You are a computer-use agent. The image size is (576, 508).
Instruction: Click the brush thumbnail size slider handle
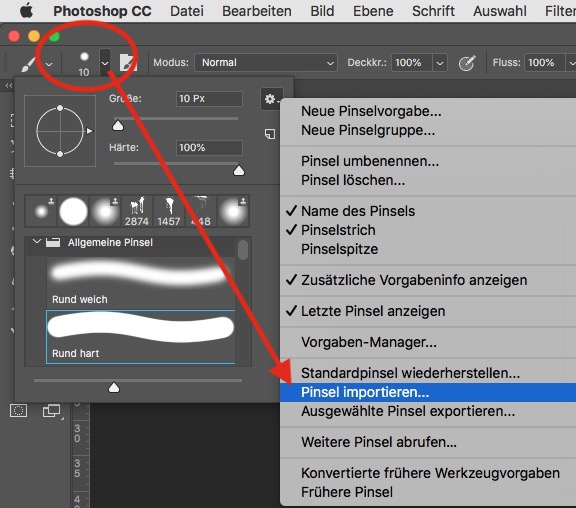point(114,388)
